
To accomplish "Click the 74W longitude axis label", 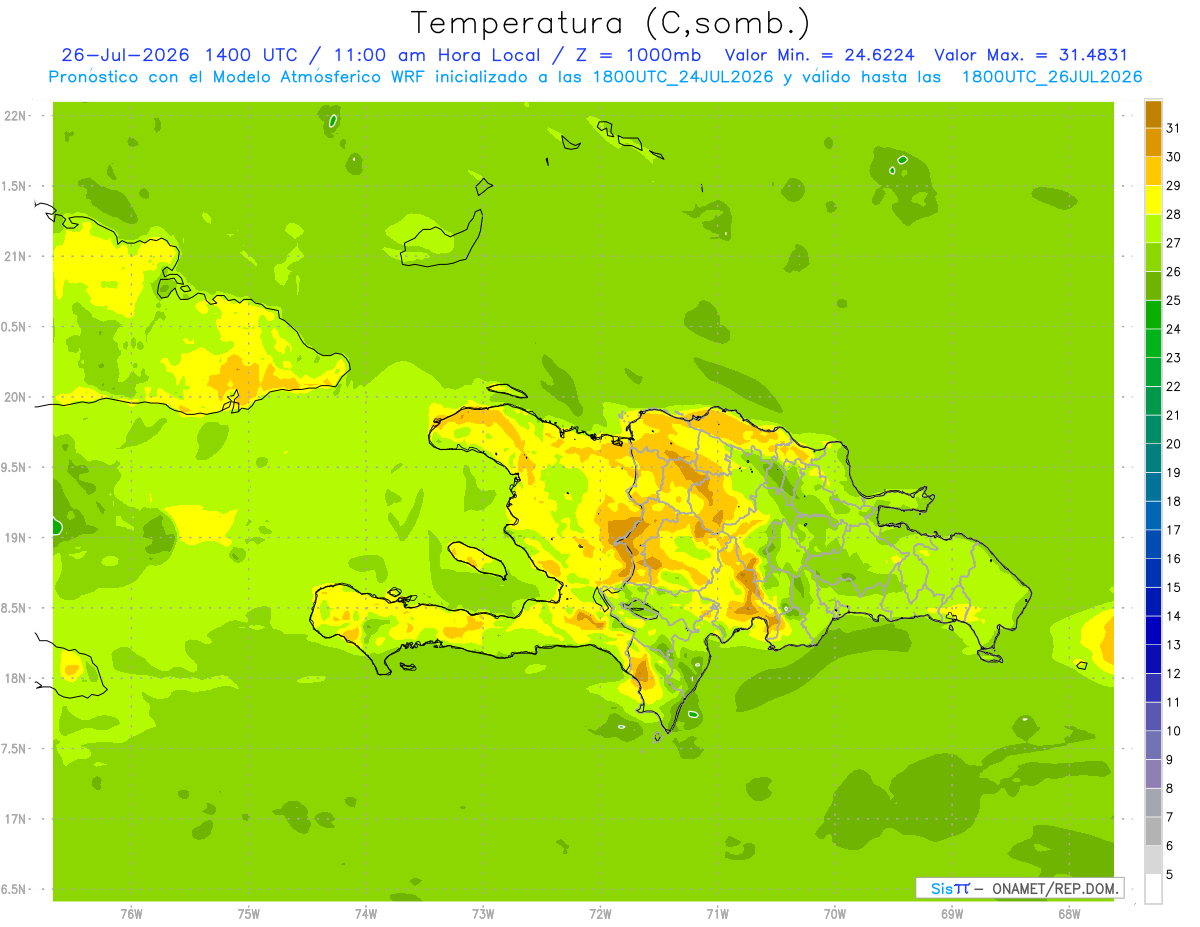I will pos(366,914).
